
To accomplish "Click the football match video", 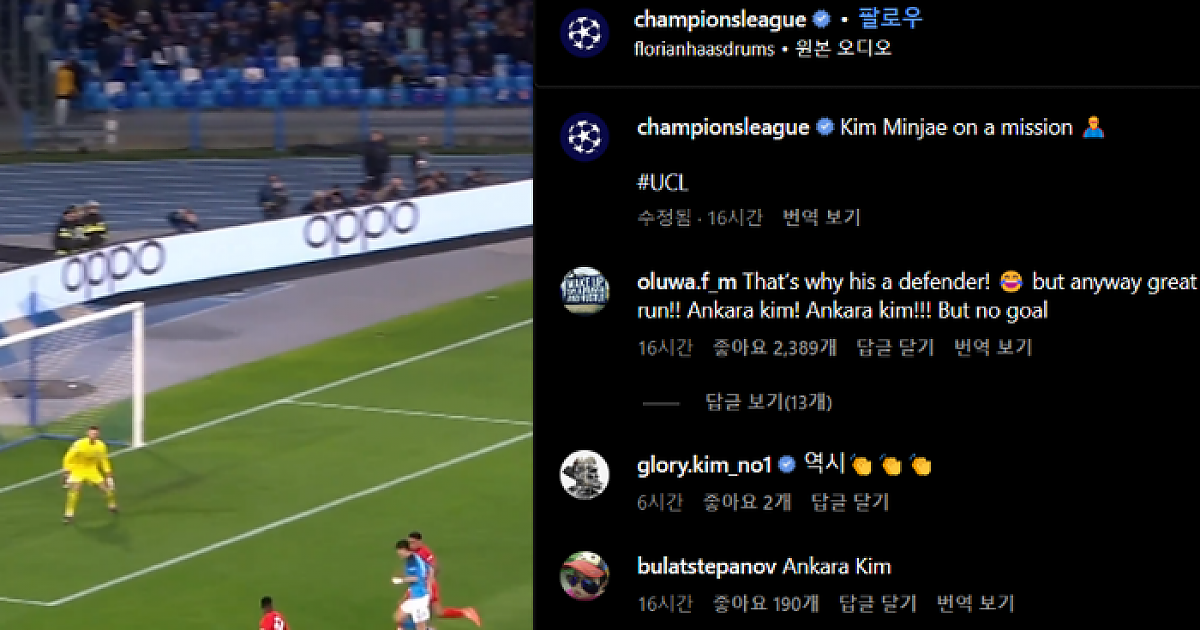I will (266, 315).
